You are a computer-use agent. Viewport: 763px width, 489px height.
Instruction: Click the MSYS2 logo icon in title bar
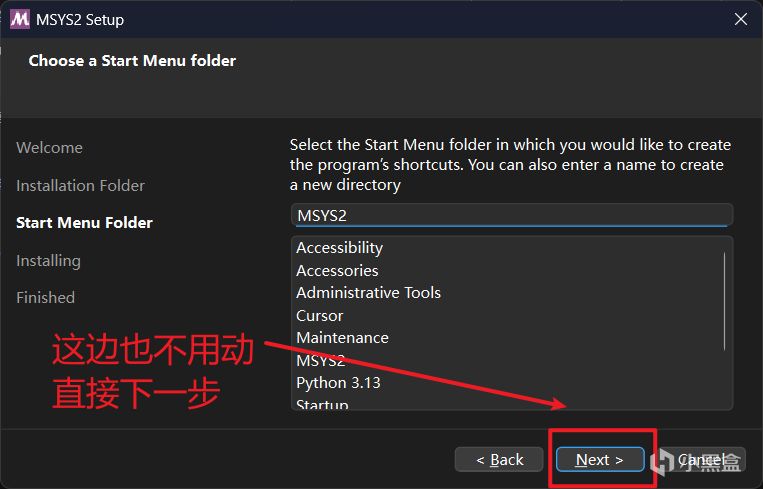click(20, 19)
